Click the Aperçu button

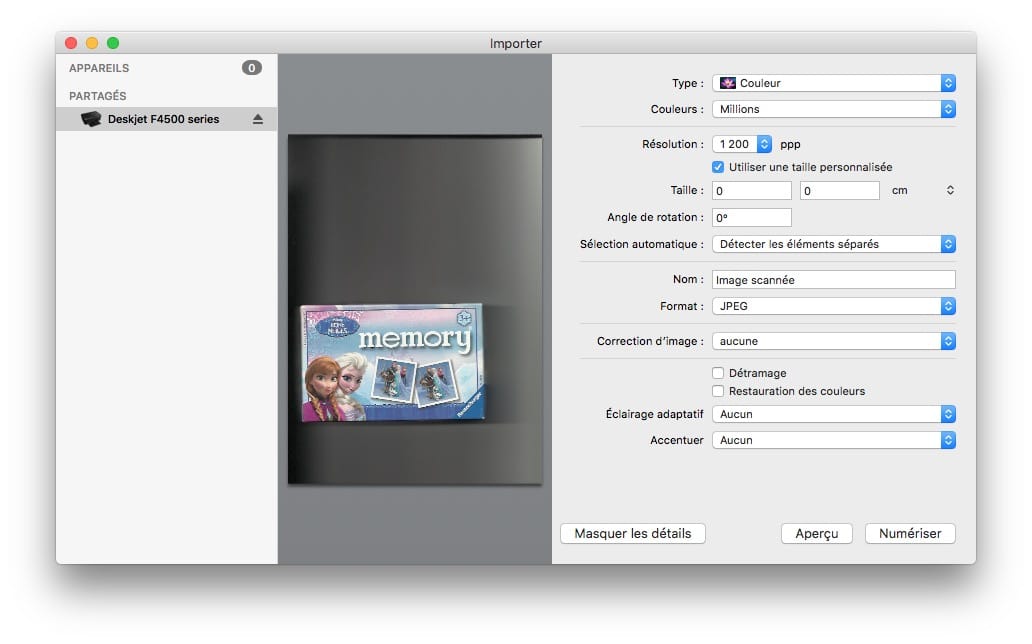(x=817, y=533)
